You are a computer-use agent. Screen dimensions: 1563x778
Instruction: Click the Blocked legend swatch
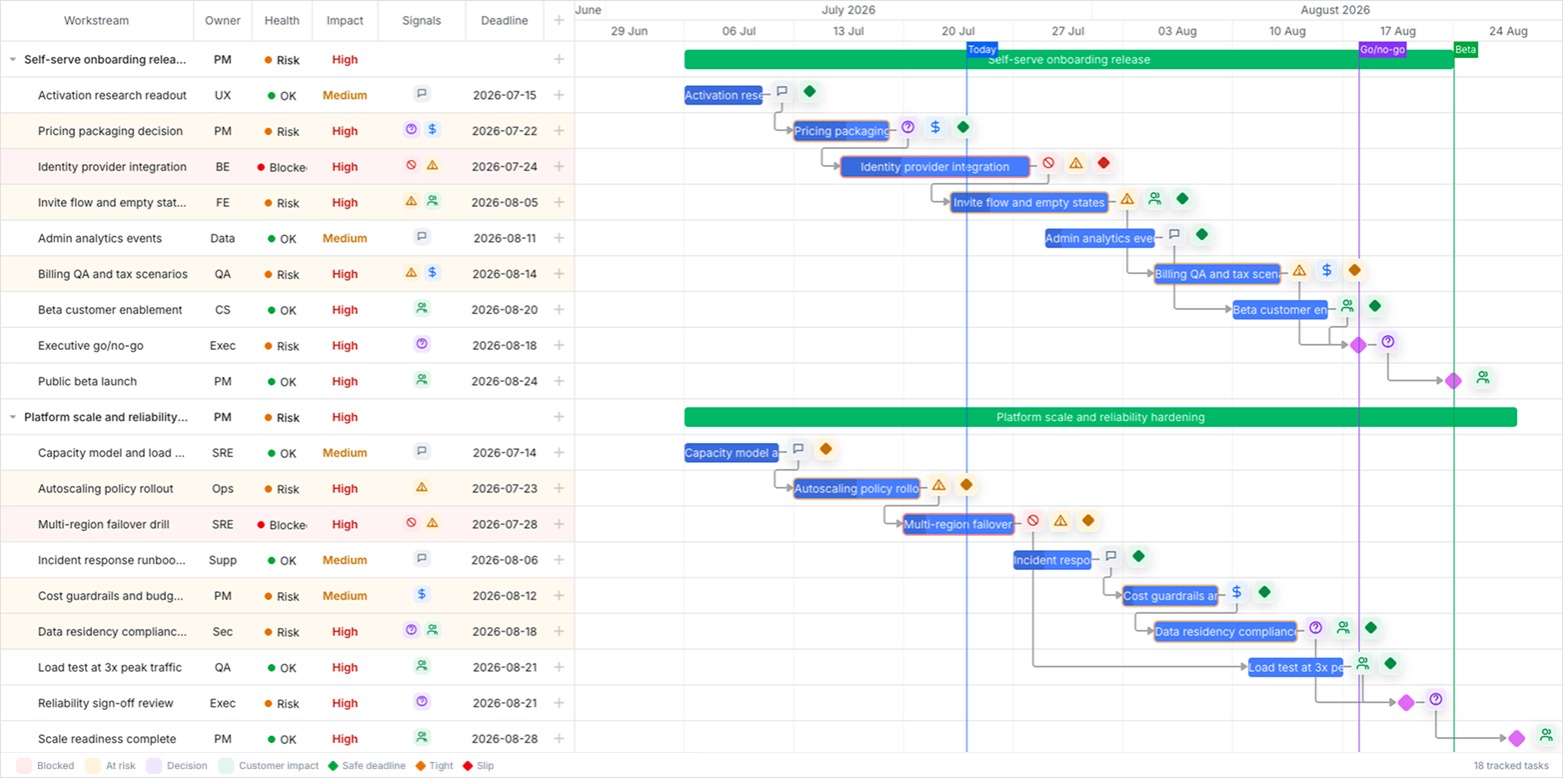[24, 766]
